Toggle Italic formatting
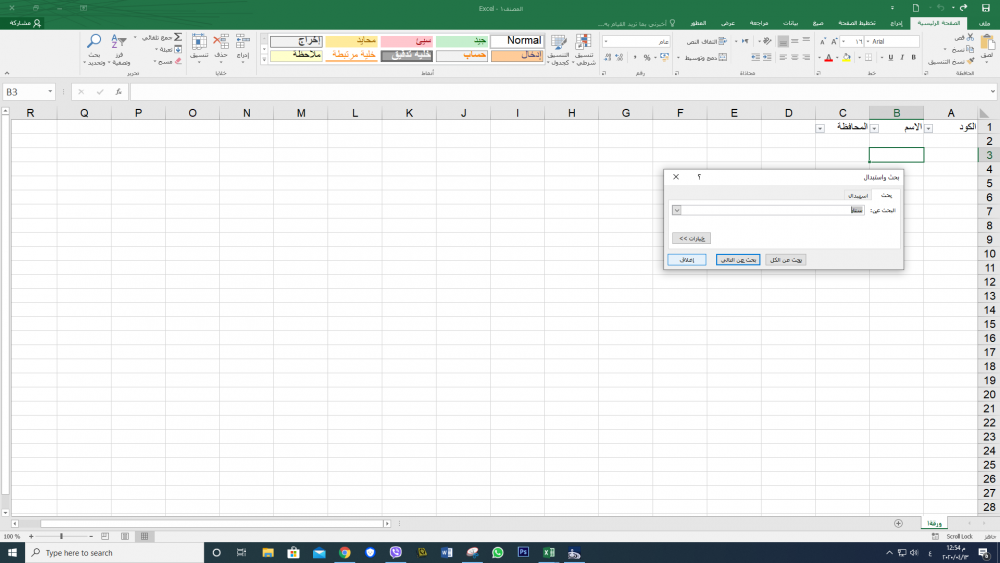 pyautogui.click(x=902, y=57)
